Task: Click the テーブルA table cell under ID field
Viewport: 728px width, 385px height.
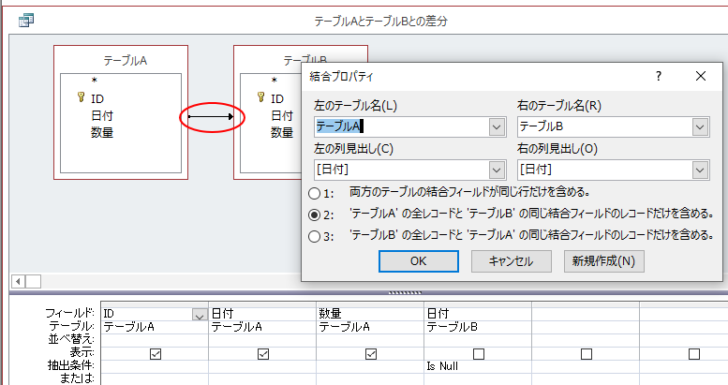Action: (x=155, y=327)
